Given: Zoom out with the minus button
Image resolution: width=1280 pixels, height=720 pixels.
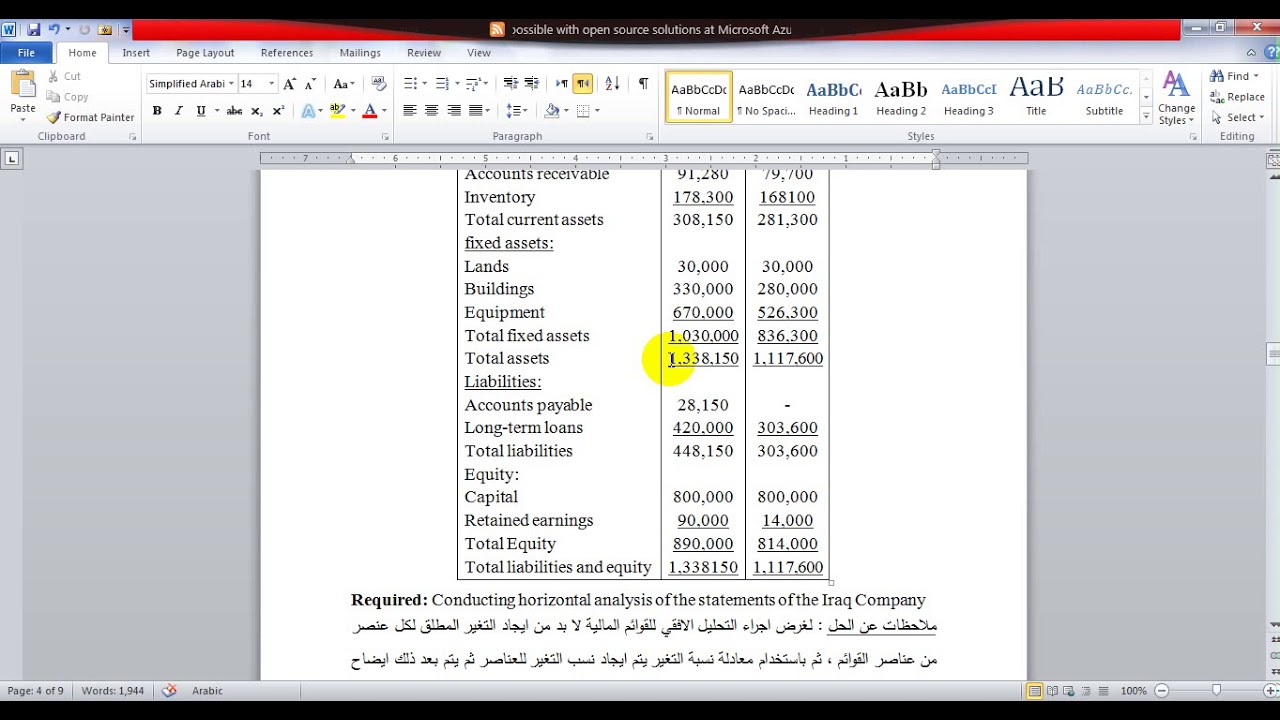Looking at the screenshot, I should 1162,691.
